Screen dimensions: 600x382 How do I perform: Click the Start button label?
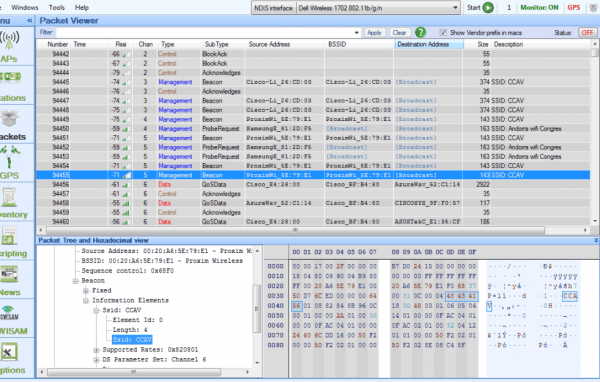click(x=473, y=7)
